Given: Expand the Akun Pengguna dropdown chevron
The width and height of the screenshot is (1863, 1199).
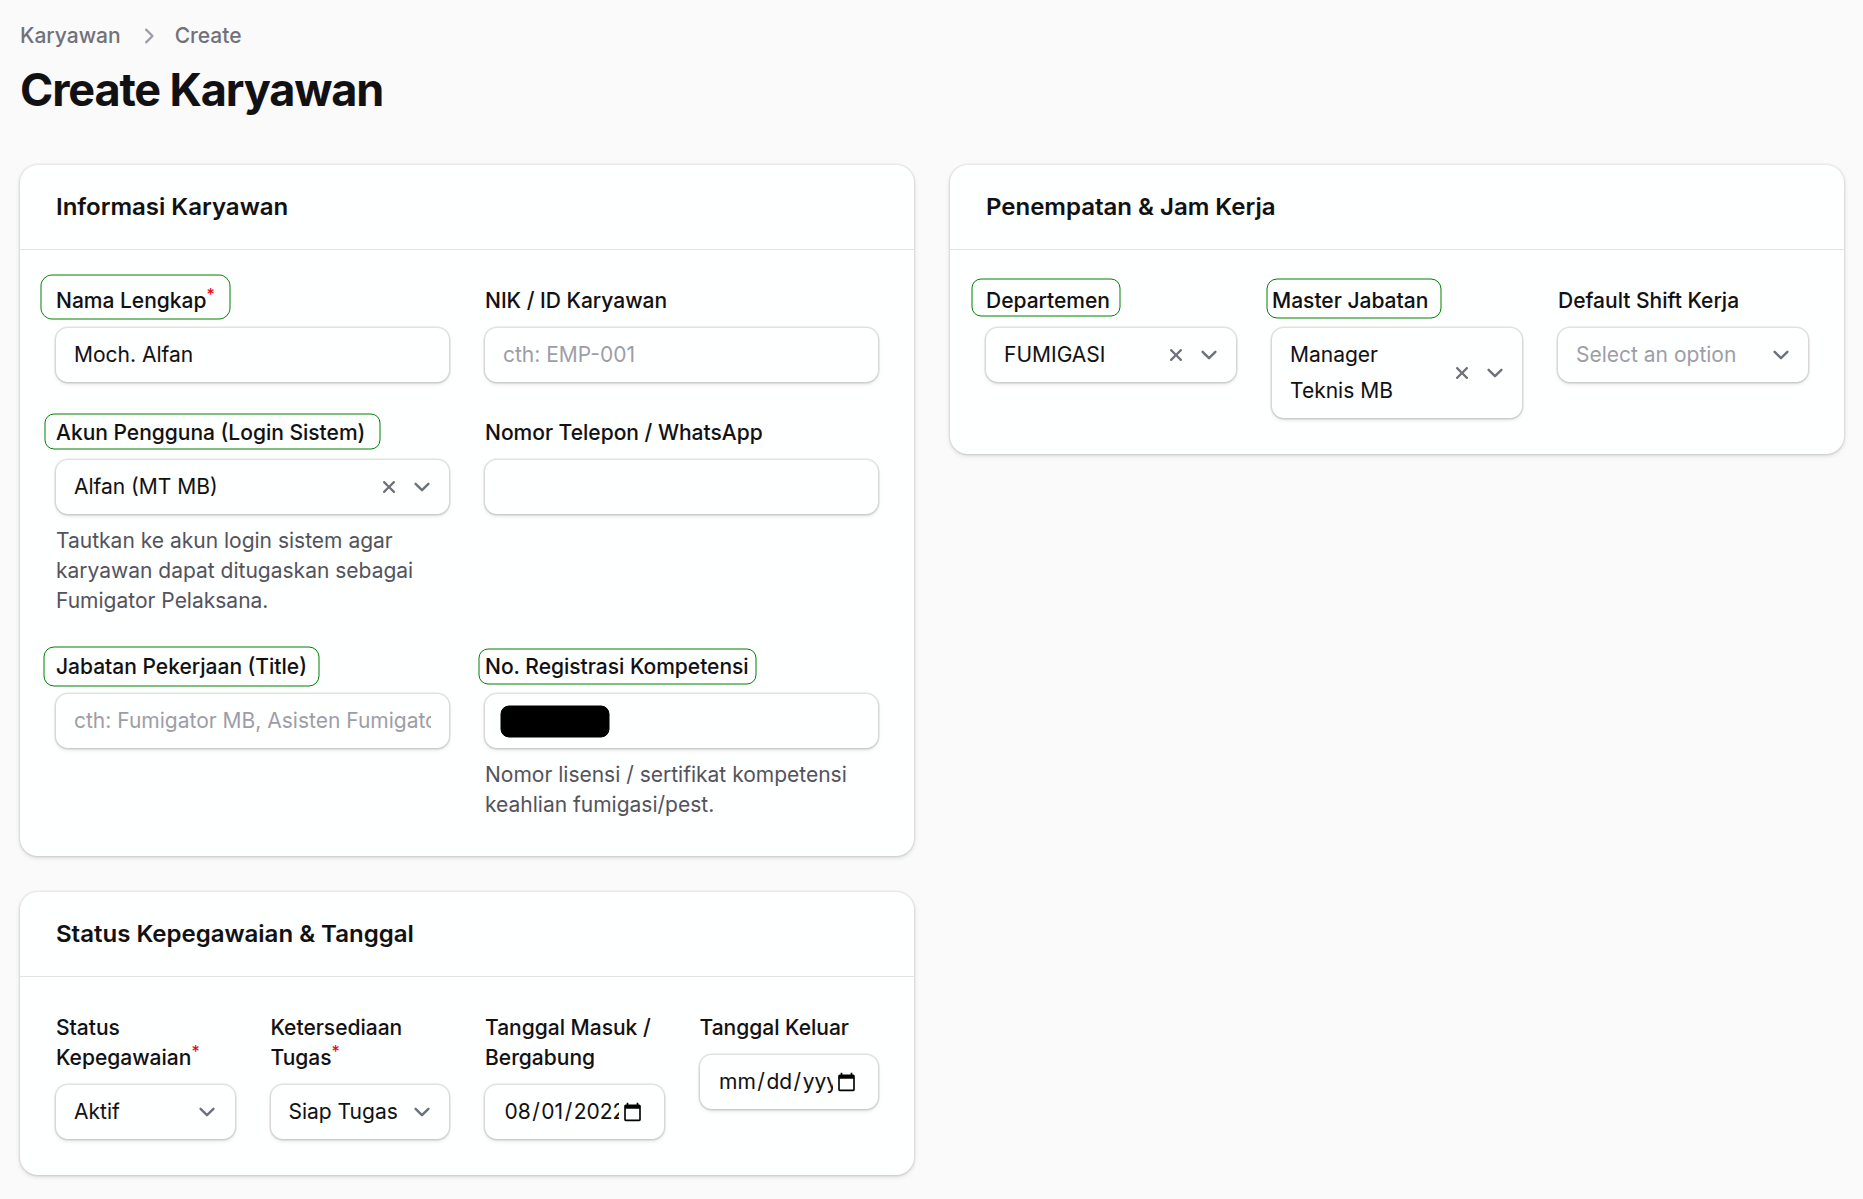Looking at the screenshot, I should click(x=422, y=487).
